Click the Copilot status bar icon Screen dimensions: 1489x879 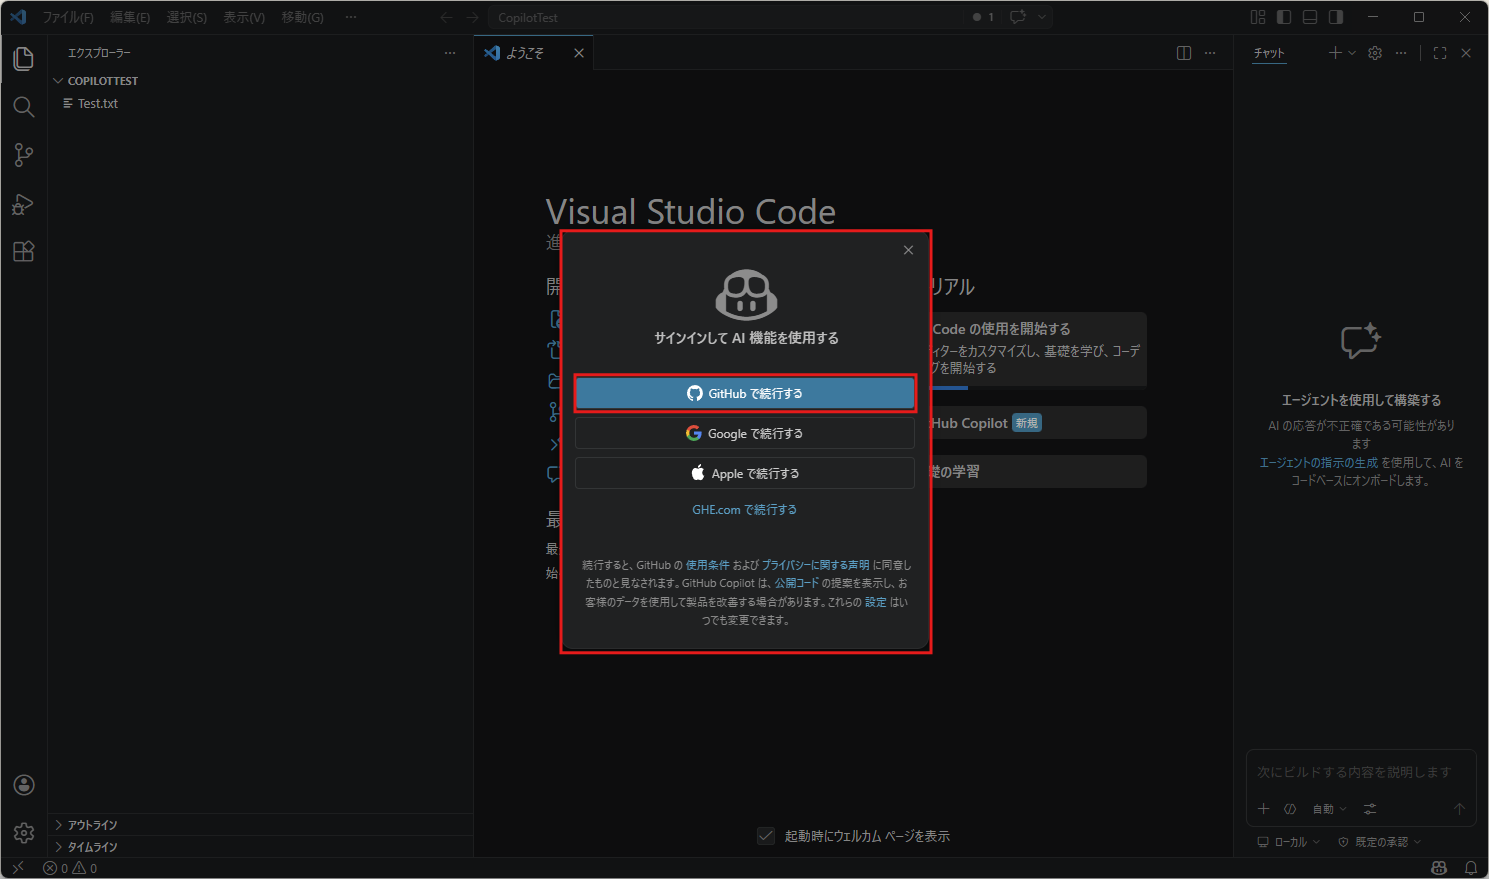(x=1439, y=868)
